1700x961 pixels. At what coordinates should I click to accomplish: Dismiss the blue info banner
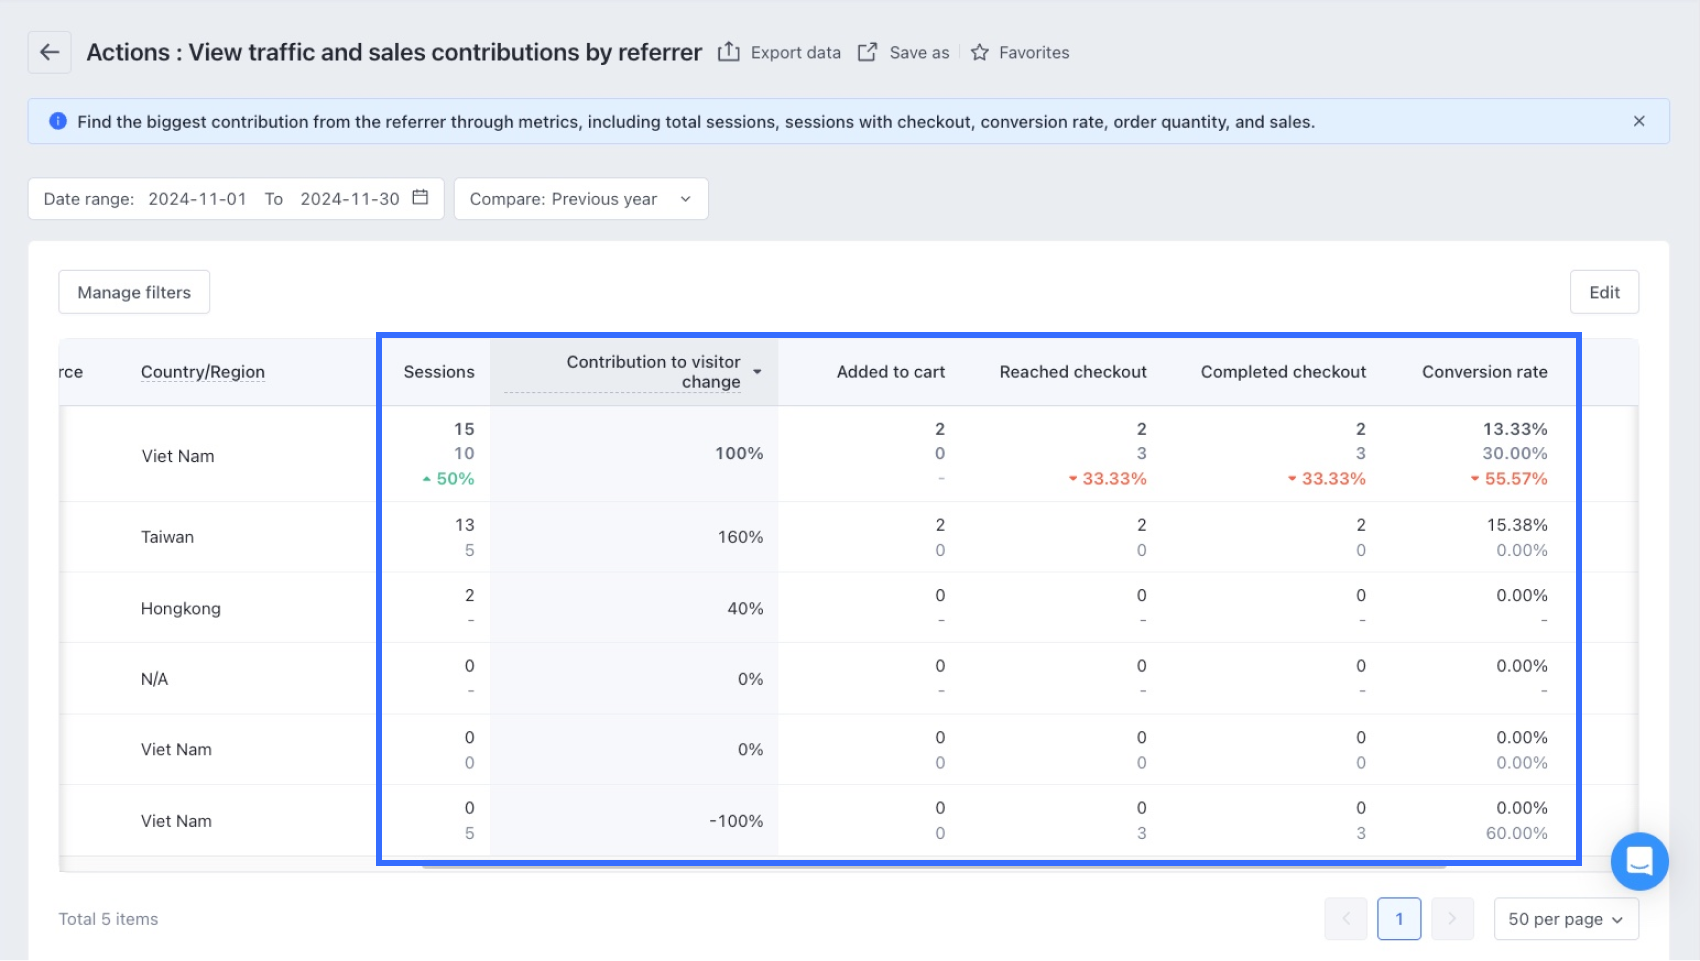(1639, 121)
